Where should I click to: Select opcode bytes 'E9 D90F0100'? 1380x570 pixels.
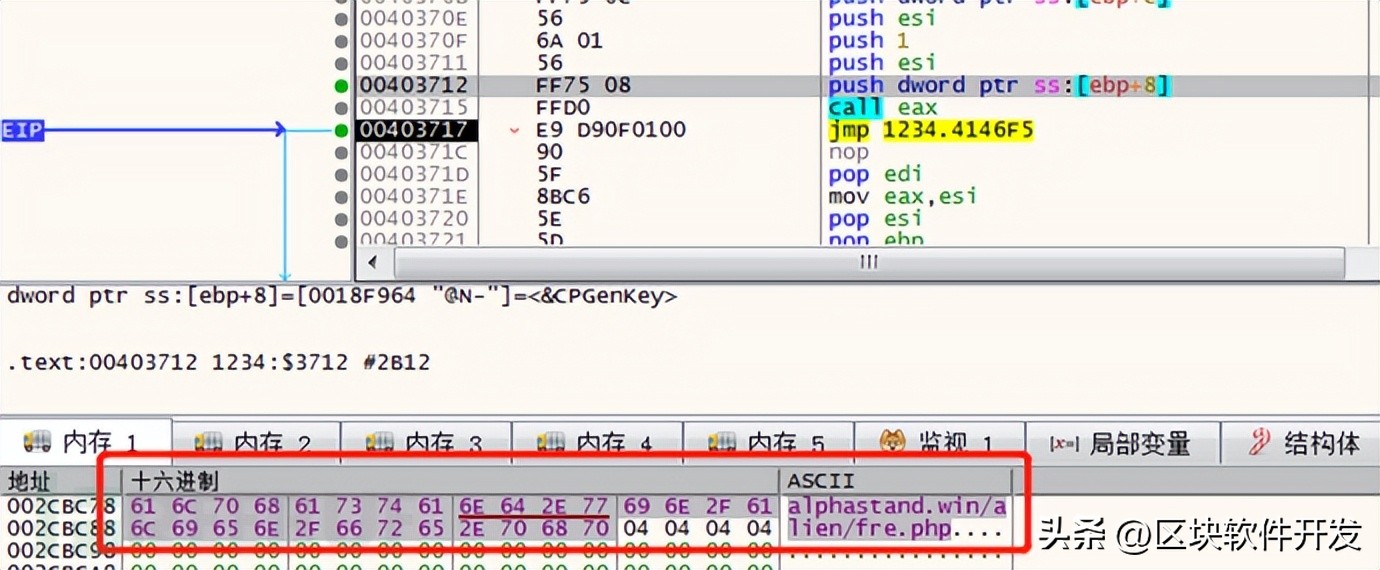click(x=611, y=130)
